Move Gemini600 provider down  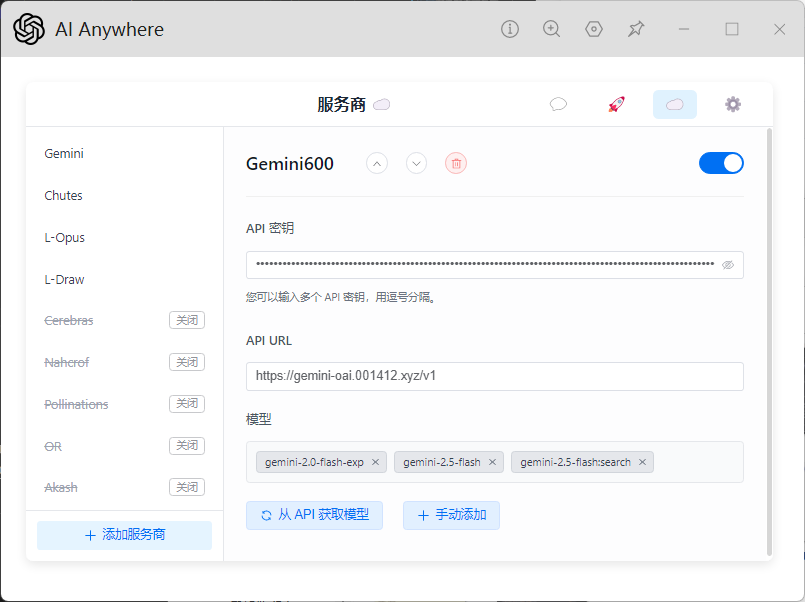pos(416,164)
